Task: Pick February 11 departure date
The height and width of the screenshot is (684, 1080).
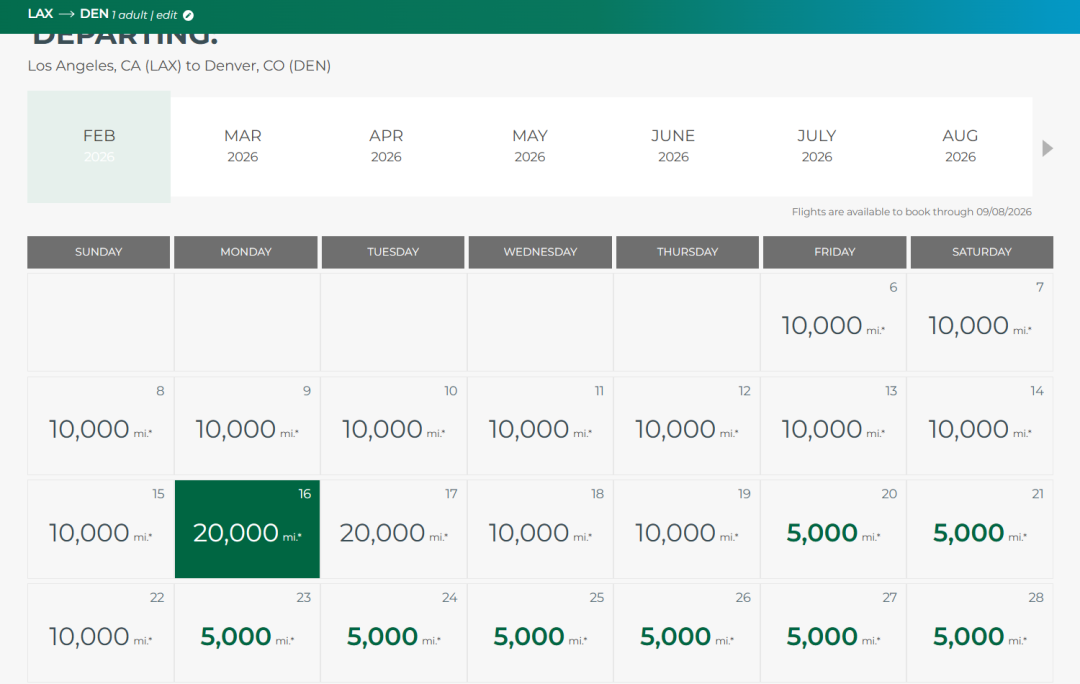Action: pos(540,426)
